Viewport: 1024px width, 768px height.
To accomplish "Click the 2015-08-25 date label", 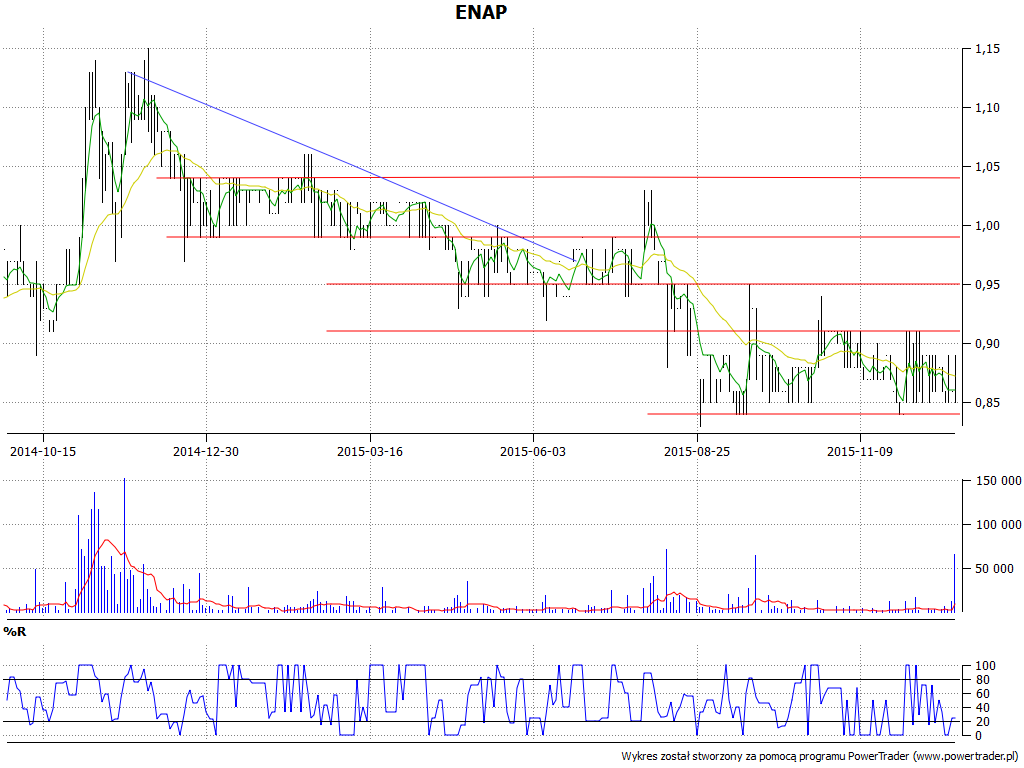I will pyautogui.click(x=697, y=451).
